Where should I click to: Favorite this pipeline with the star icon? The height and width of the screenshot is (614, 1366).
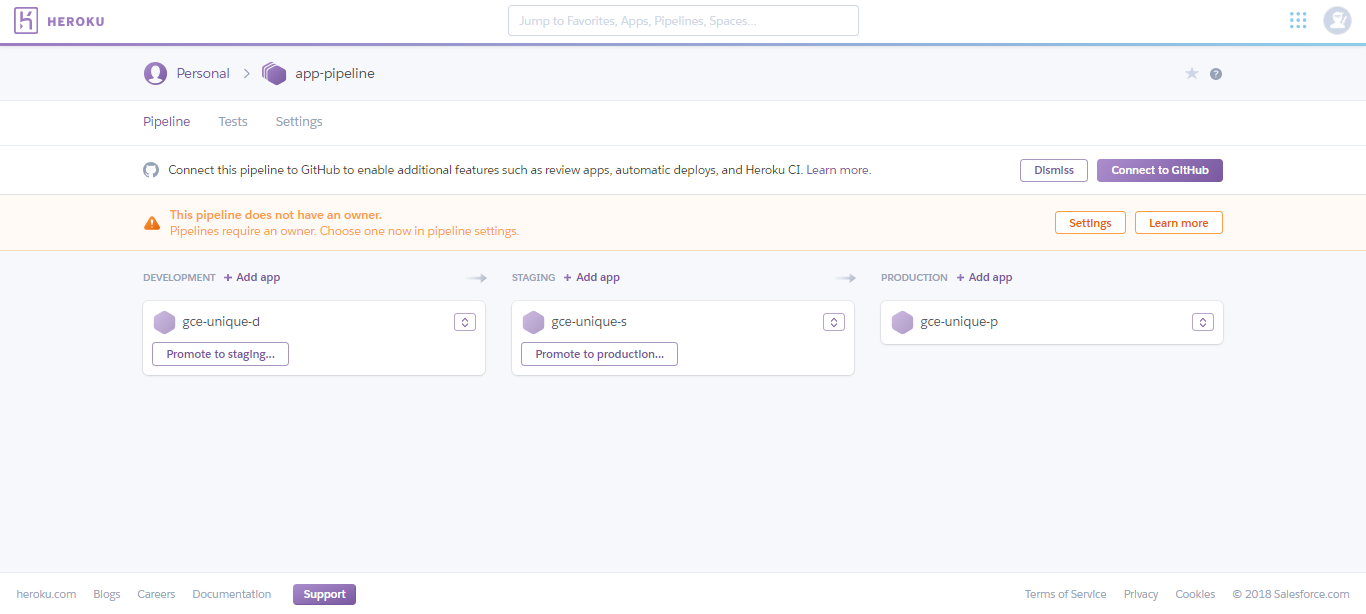pyautogui.click(x=1191, y=74)
